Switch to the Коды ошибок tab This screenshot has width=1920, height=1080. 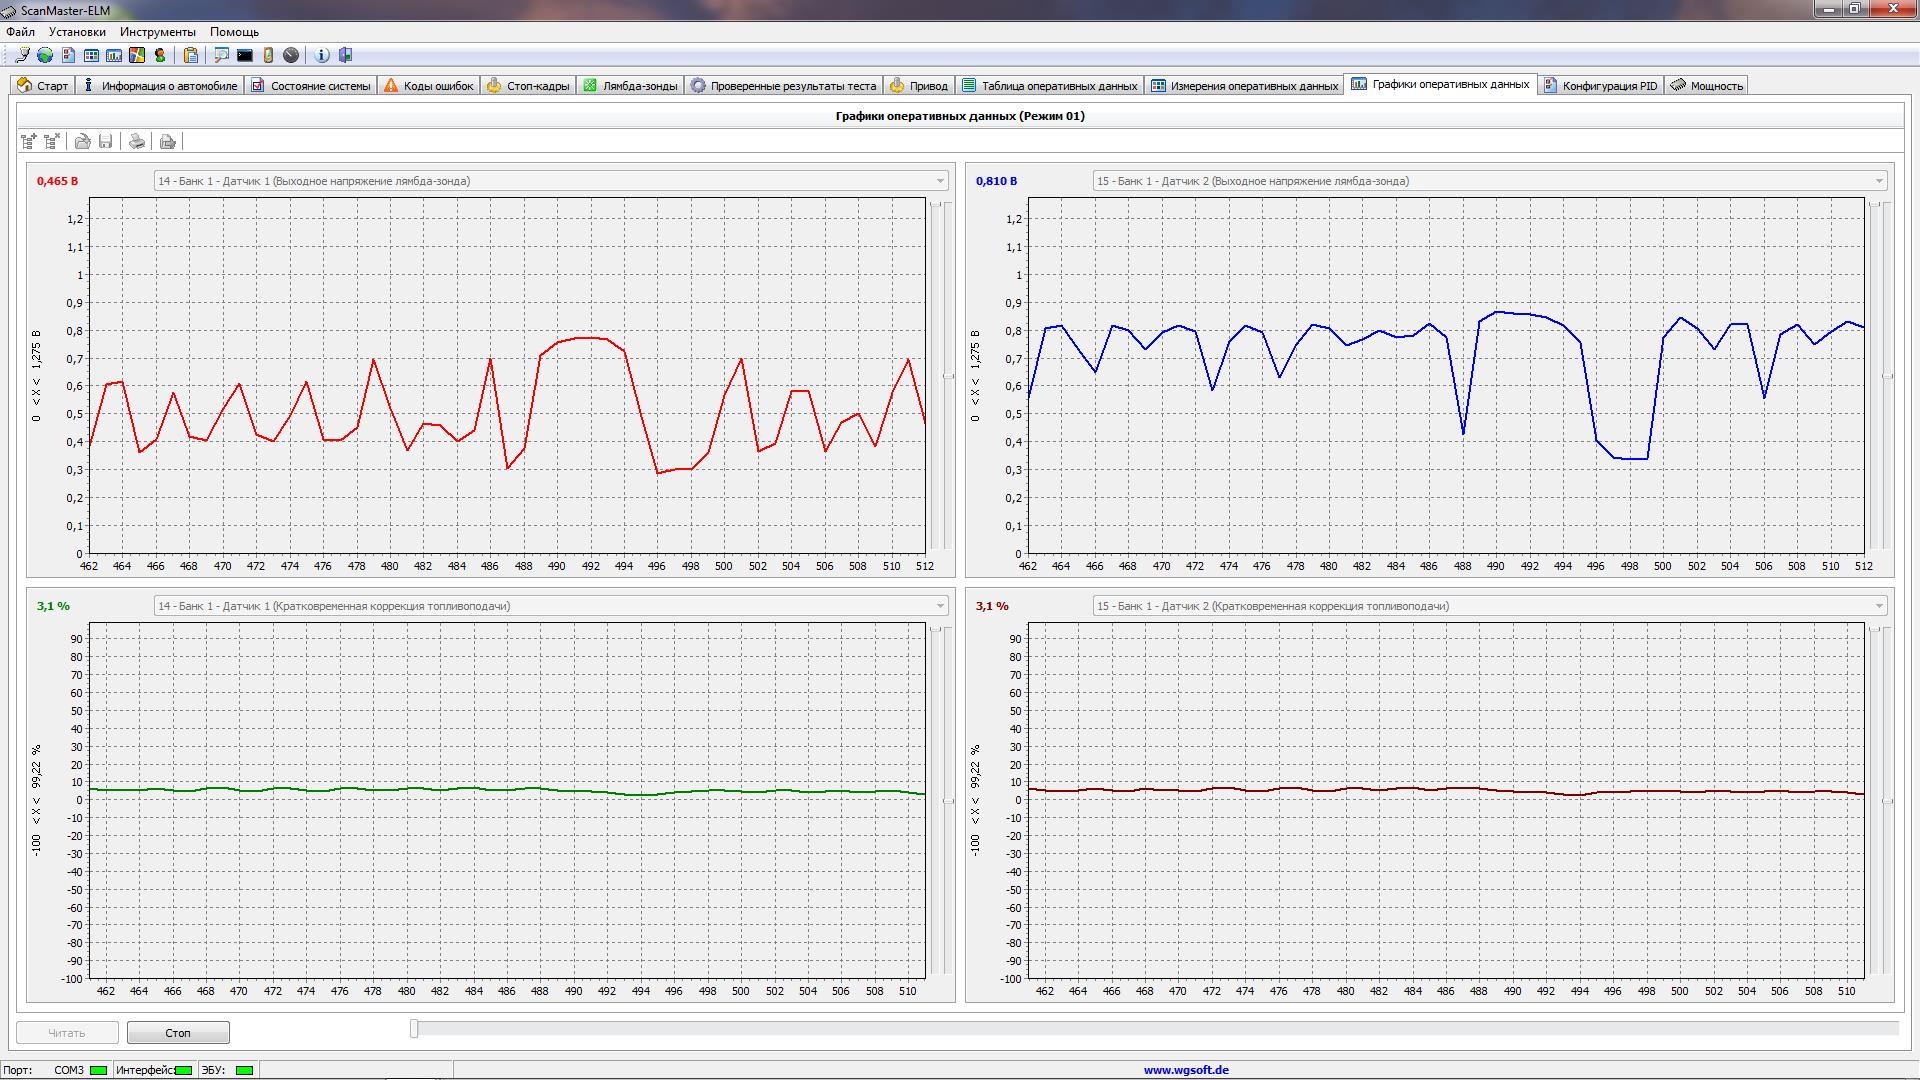(x=429, y=86)
